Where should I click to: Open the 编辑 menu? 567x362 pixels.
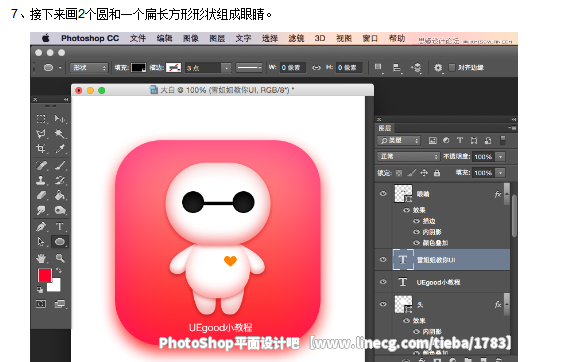coord(165,38)
